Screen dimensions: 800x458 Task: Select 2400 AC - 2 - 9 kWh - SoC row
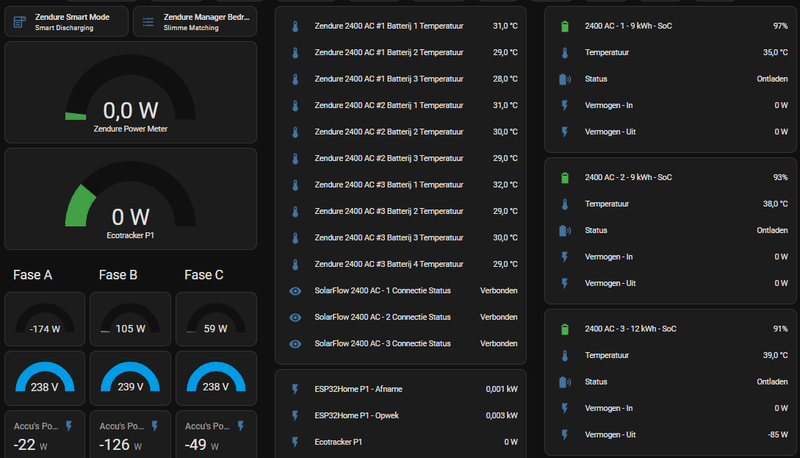(x=673, y=178)
